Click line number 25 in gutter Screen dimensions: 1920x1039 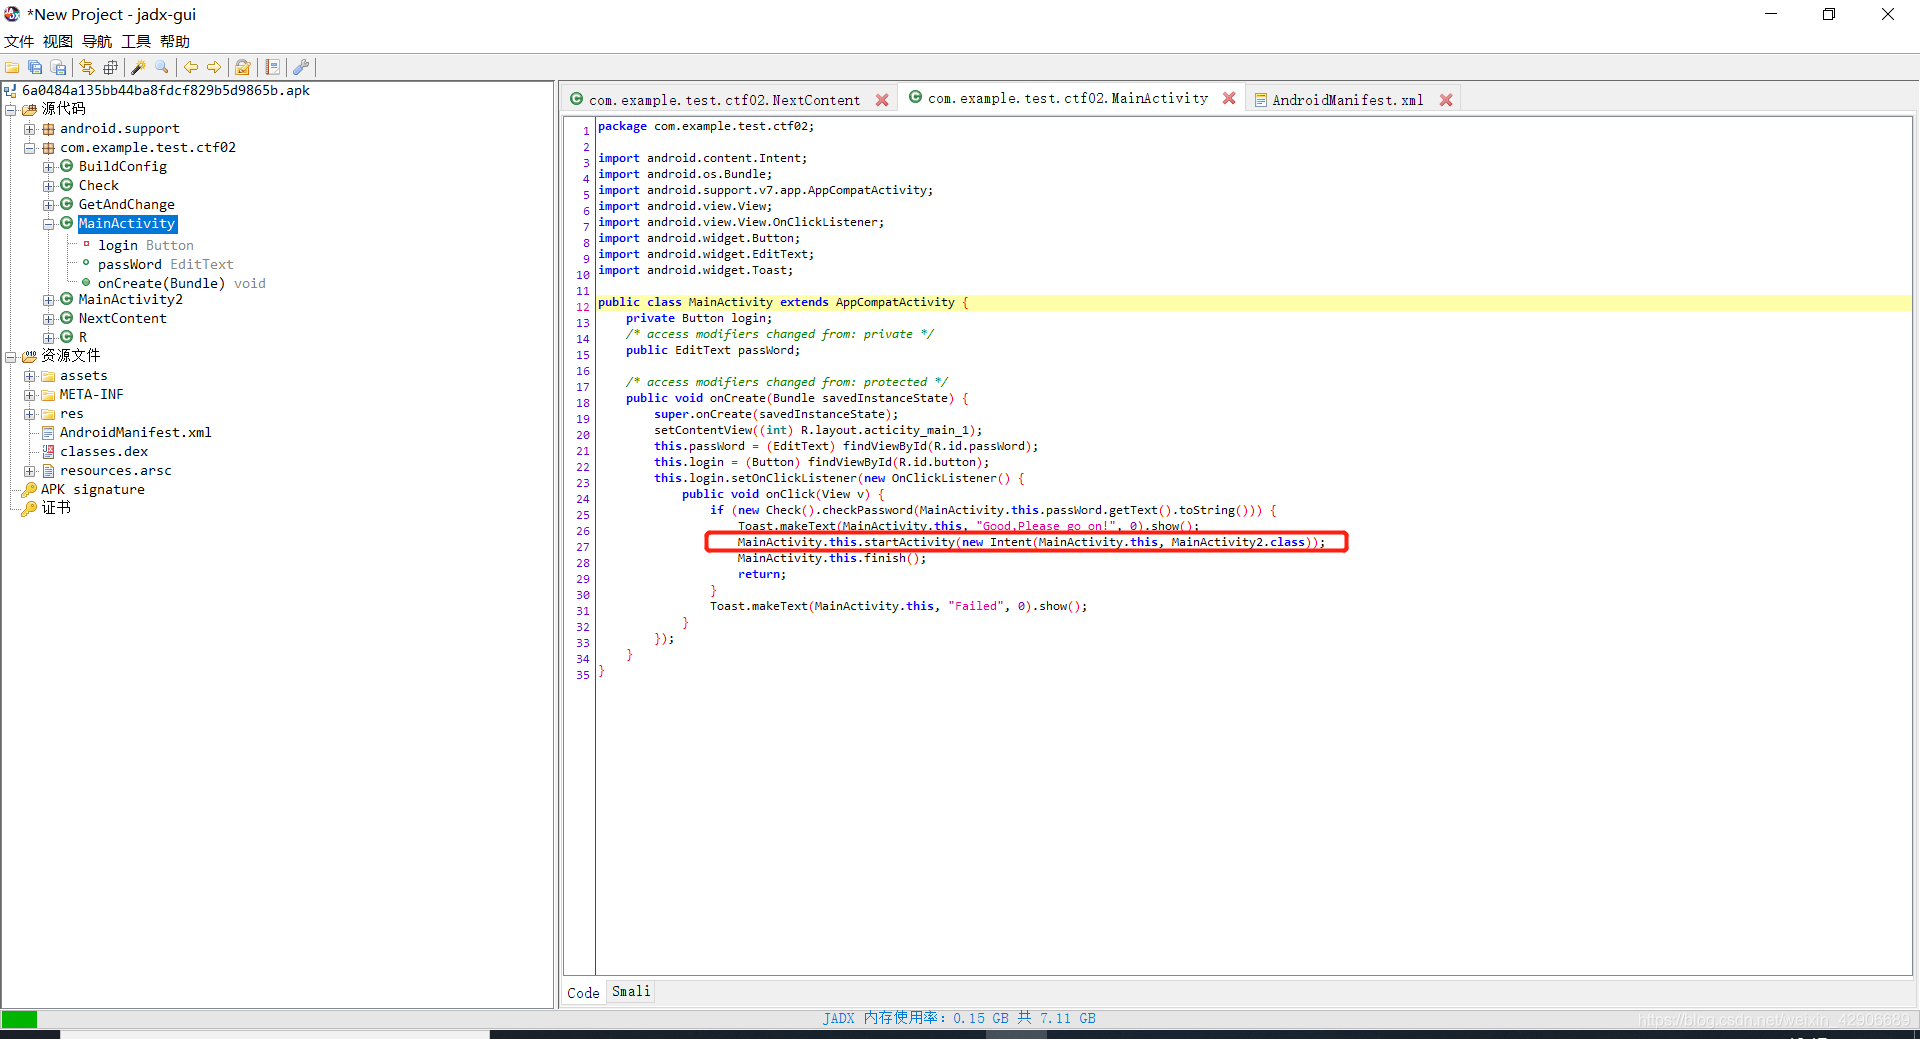(x=583, y=515)
